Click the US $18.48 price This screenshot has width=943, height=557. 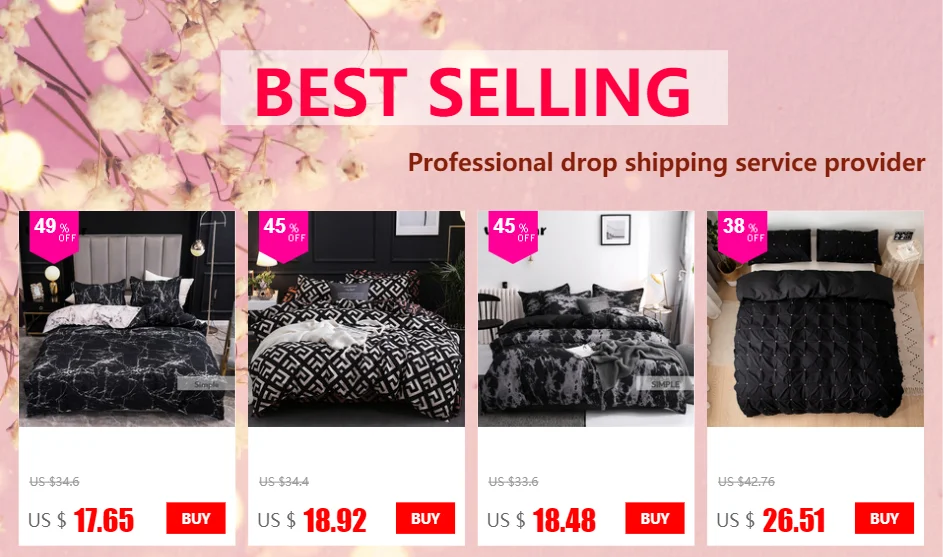click(541, 520)
